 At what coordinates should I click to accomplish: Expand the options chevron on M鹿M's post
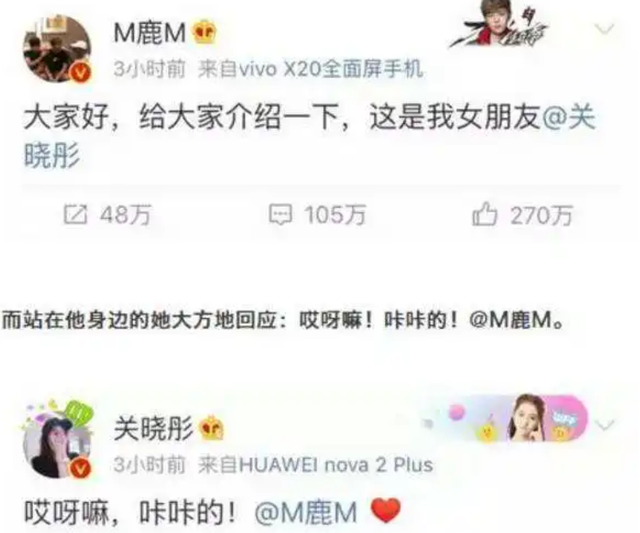click(x=604, y=29)
